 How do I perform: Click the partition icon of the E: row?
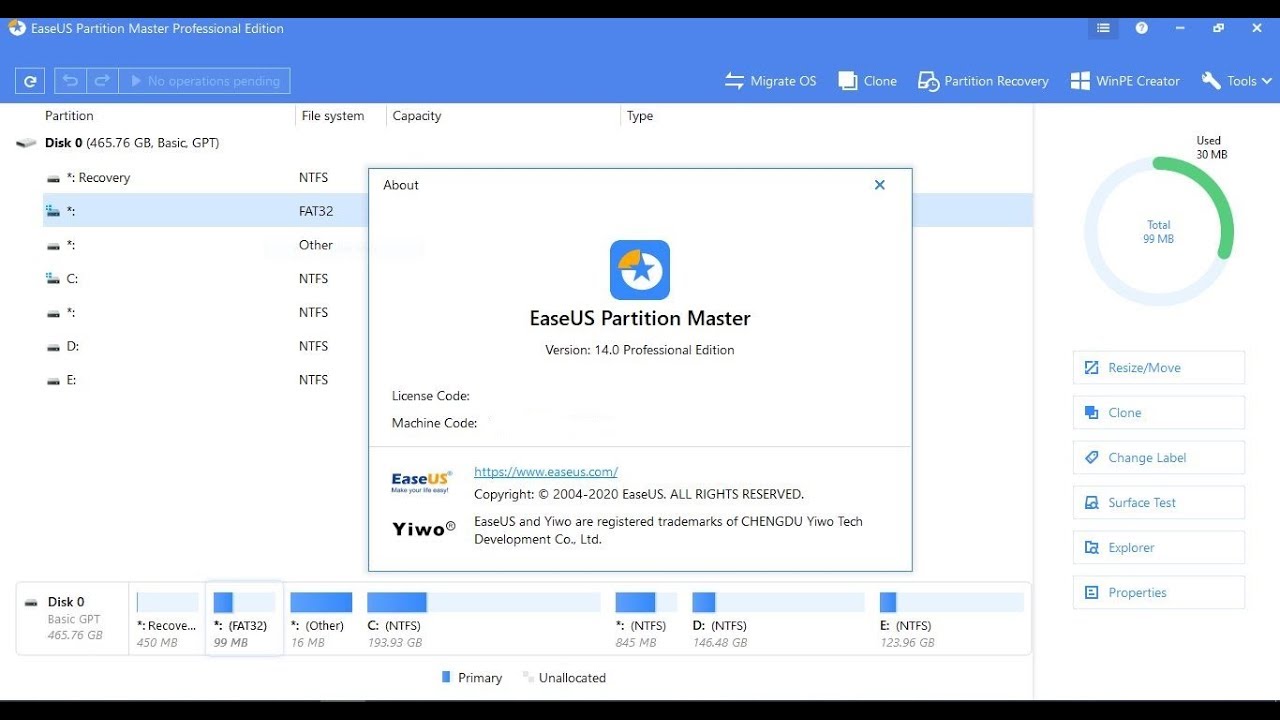[53, 381]
